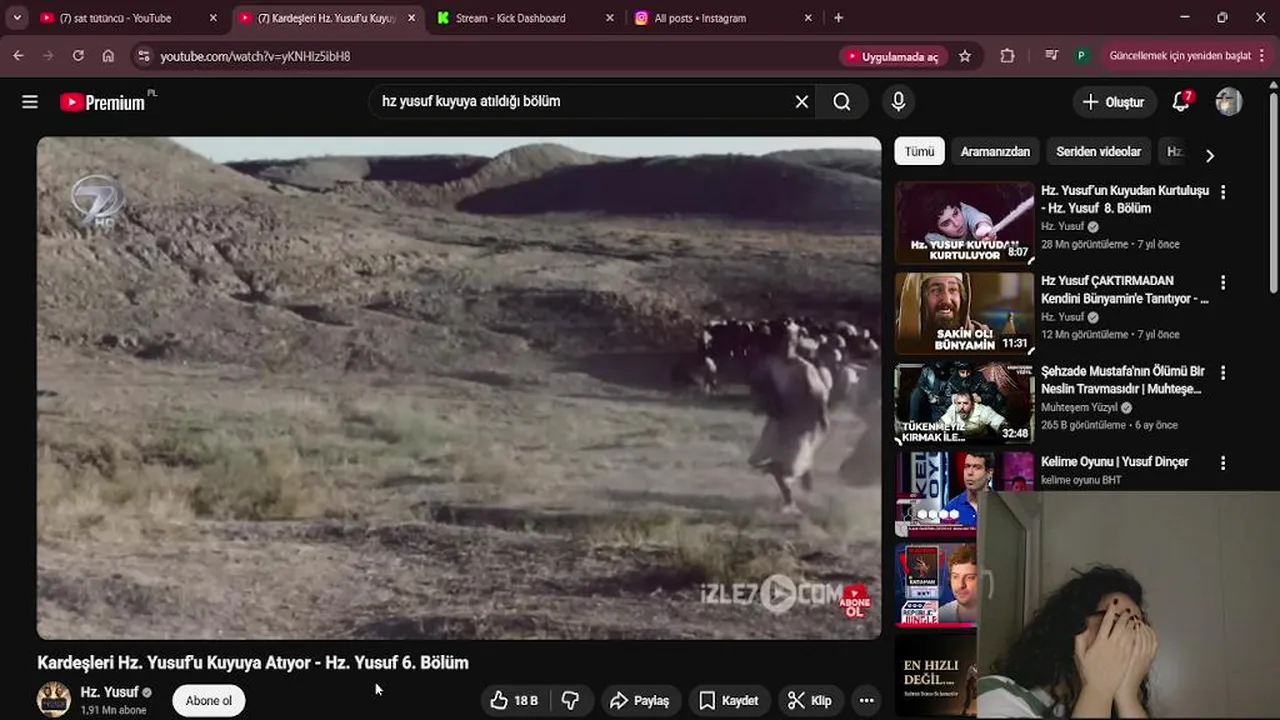Open the Oluştur create button
1280x720 pixels.
[1113, 102]
